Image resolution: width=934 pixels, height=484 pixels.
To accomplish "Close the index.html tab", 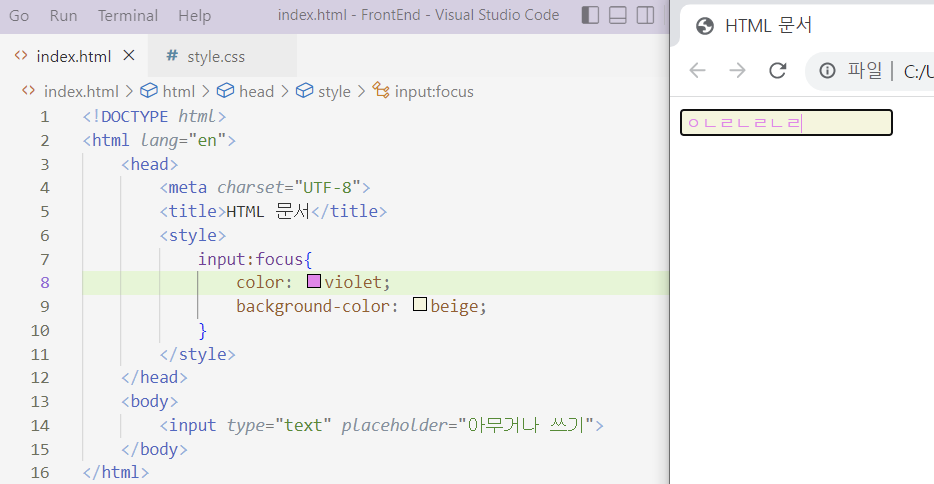I will pyautogui.click(x=129, y=55).
